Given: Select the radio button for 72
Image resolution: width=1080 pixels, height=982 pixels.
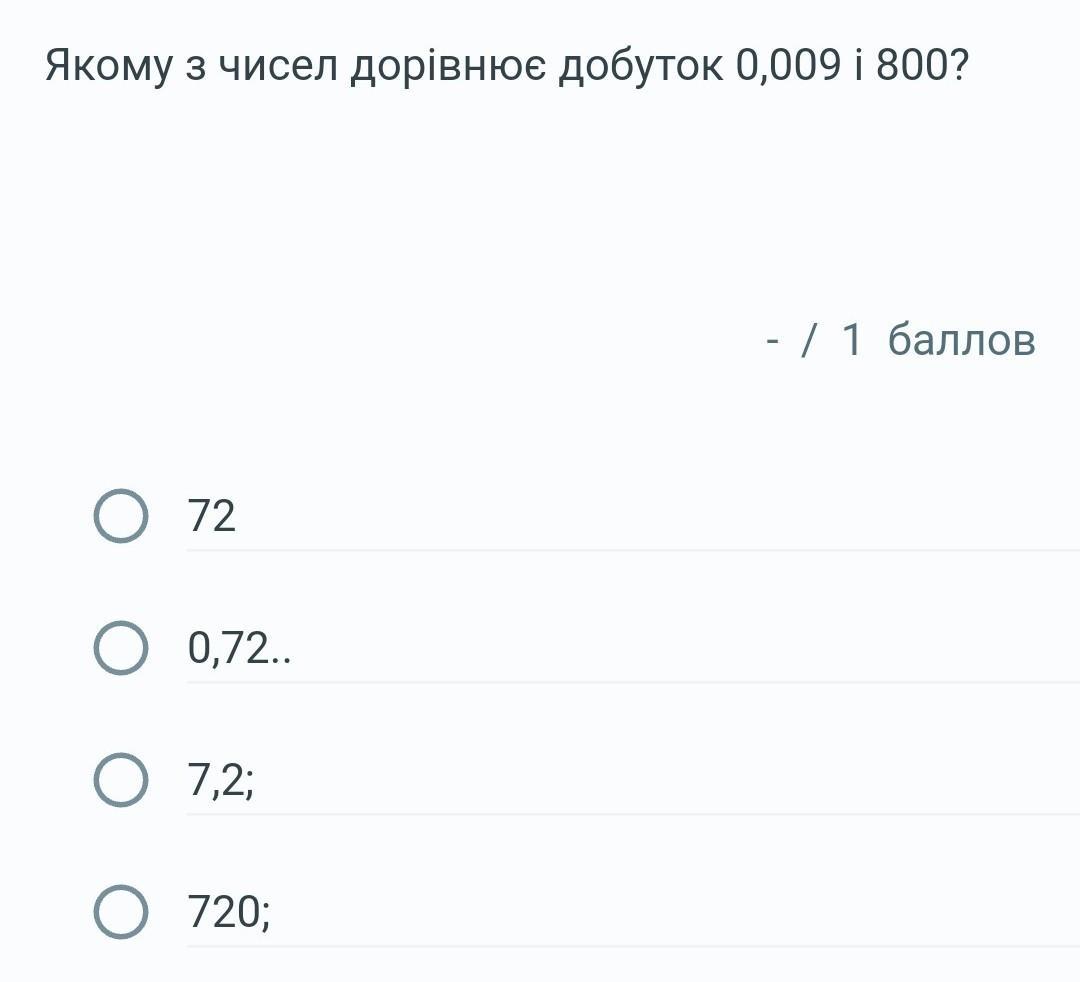Looking at the screenshot, I should click(x=121, y=516).
